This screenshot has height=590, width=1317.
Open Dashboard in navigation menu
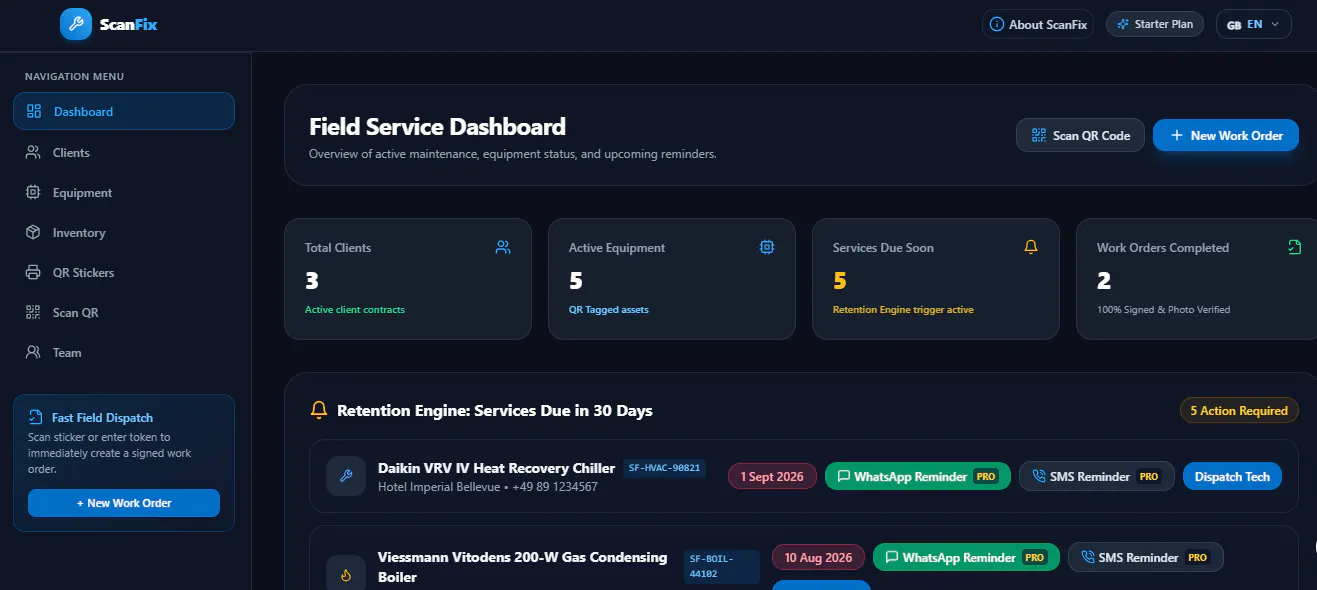(x=124, y=111)
